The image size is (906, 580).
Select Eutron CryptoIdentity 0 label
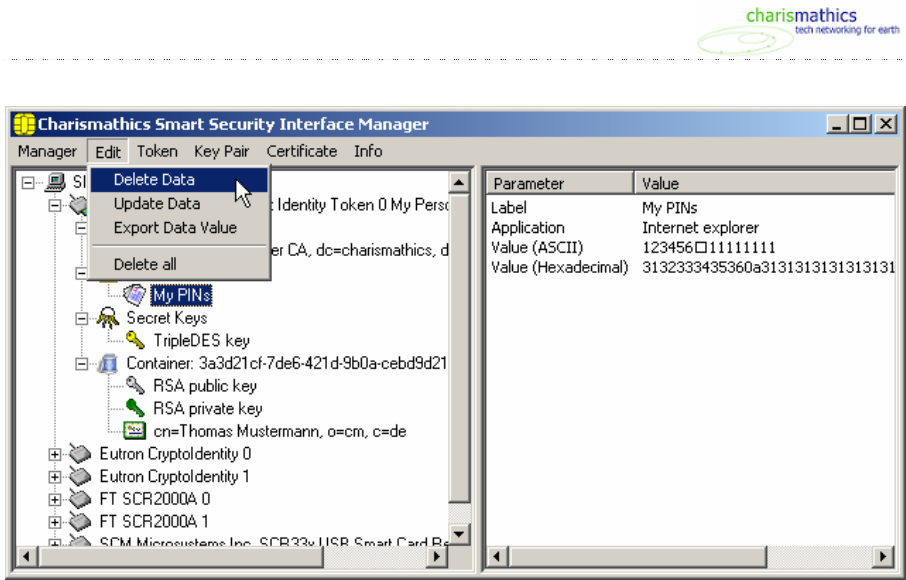click(175, 454)
